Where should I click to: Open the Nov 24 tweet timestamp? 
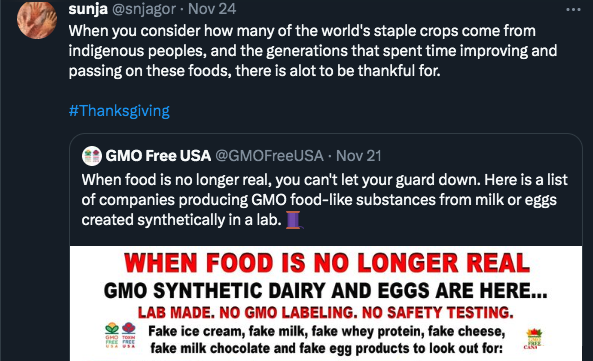(212, 8)
